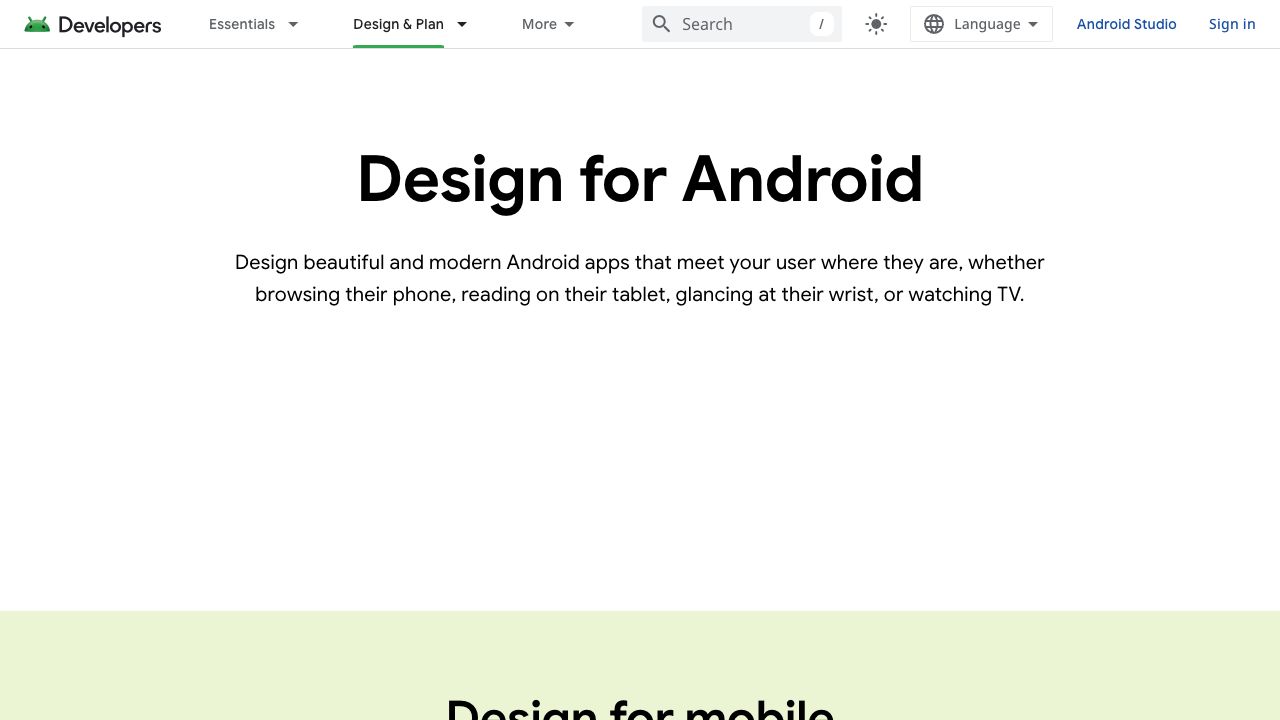Open Android Studio link
Viewport: 1280px width, 720px height.
1126,23
